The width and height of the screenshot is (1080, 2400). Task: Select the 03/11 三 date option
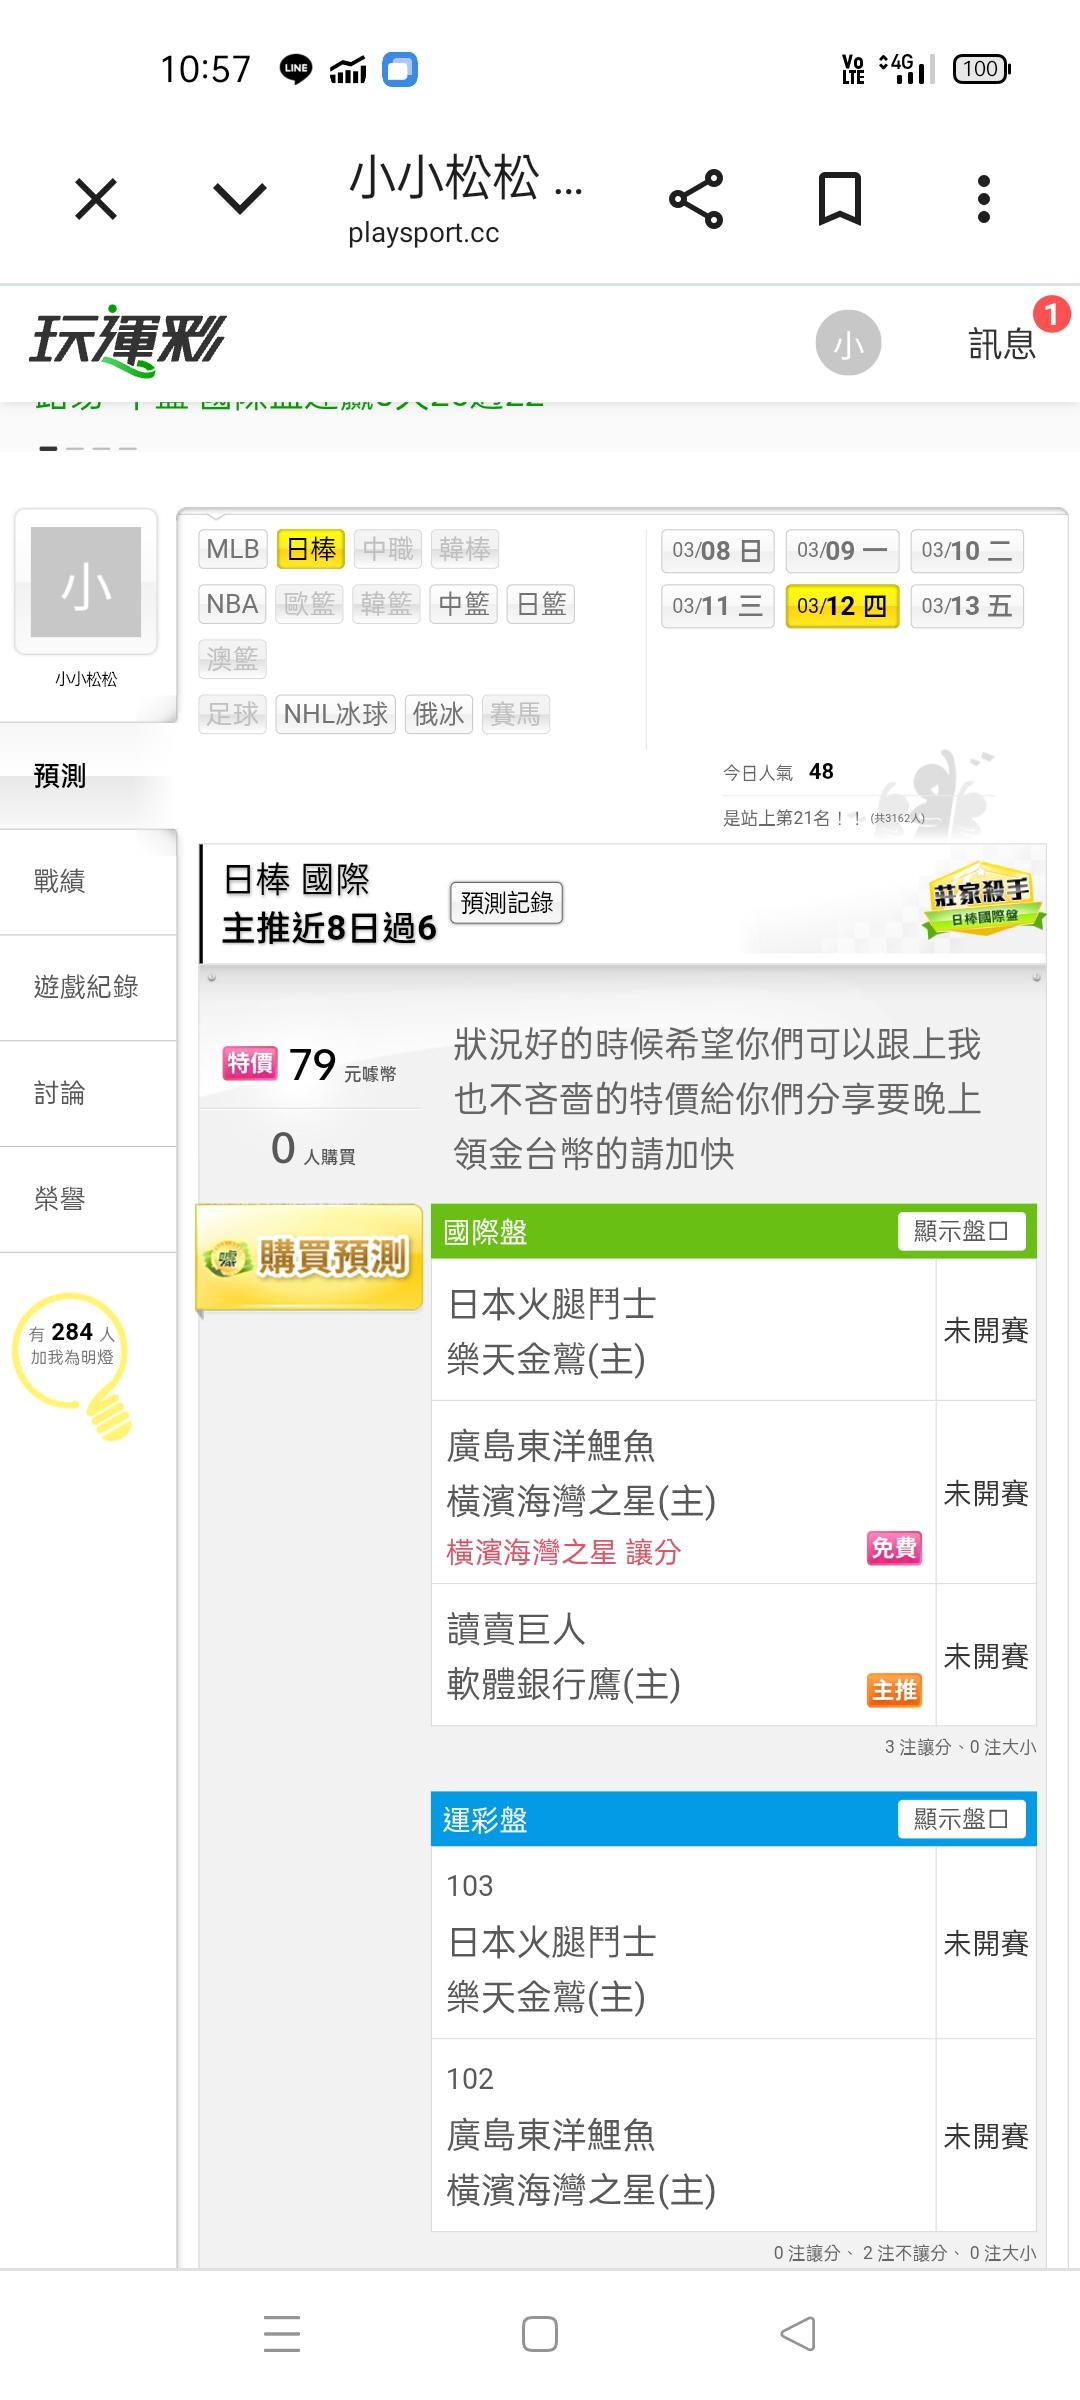(717, 606)
